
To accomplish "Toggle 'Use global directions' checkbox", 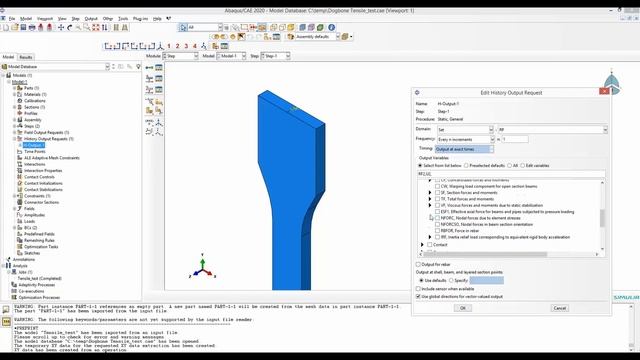I will (418, 296).
